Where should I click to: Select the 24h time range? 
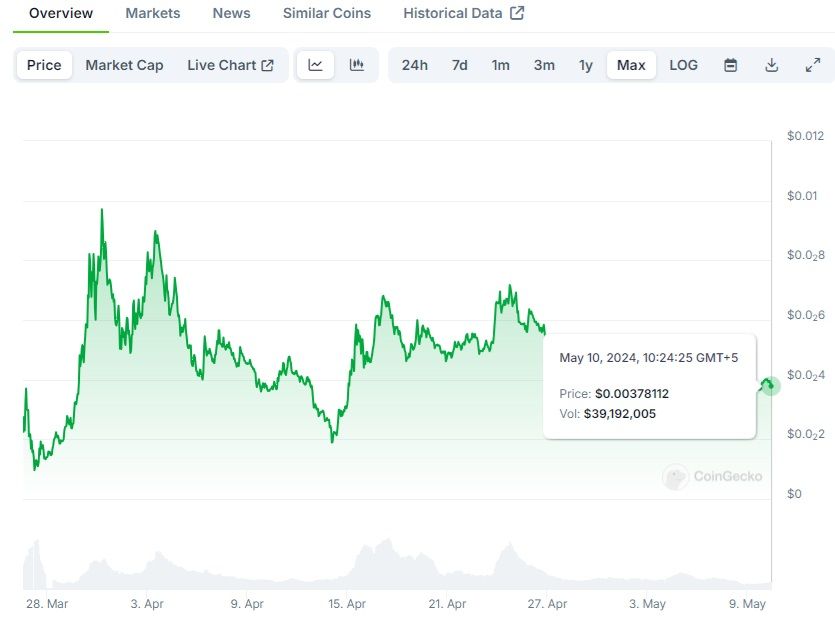click(415, 65)
